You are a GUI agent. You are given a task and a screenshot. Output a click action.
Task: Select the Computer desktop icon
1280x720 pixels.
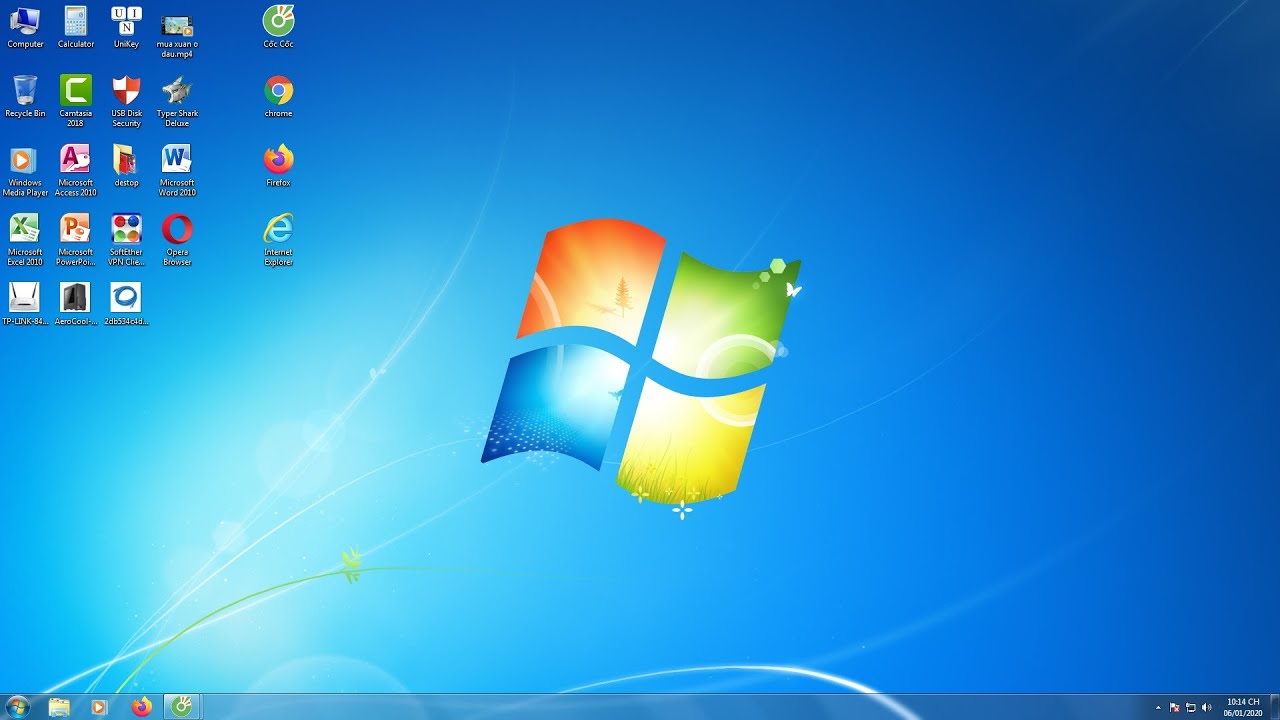point(25,27)
